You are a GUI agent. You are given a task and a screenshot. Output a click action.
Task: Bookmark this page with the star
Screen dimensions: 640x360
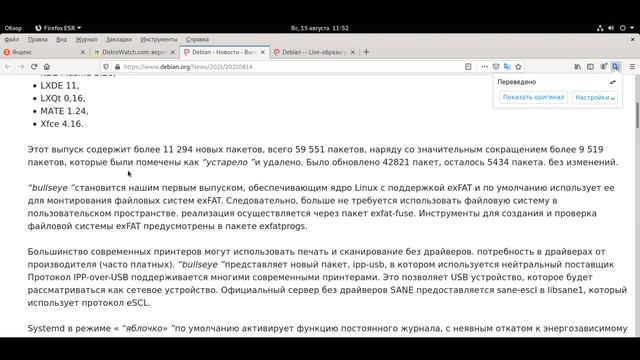tap(518, 67)
